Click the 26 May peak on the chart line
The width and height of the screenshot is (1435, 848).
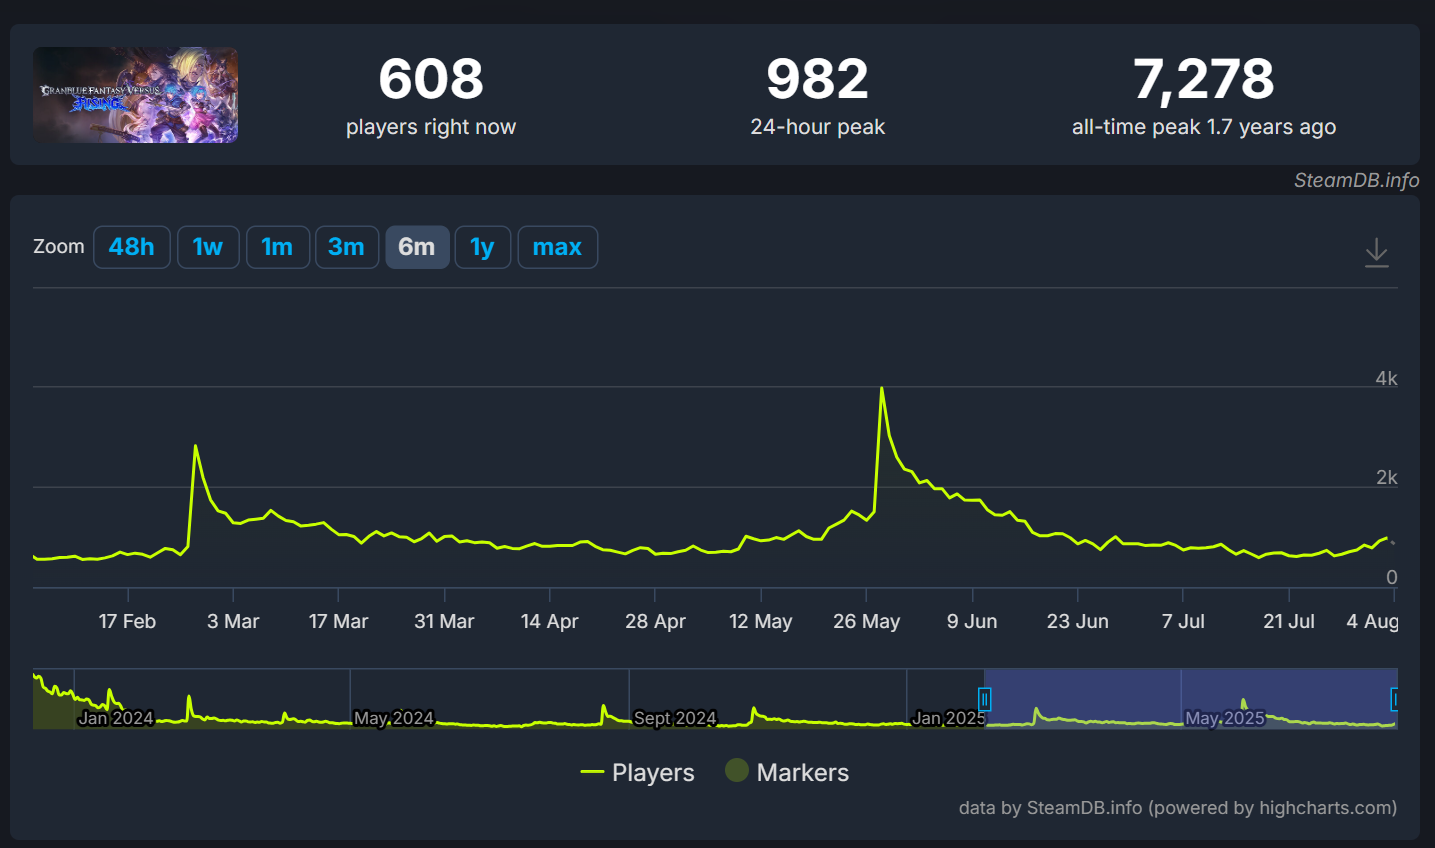pyautogui.click(x=881, y=388)
